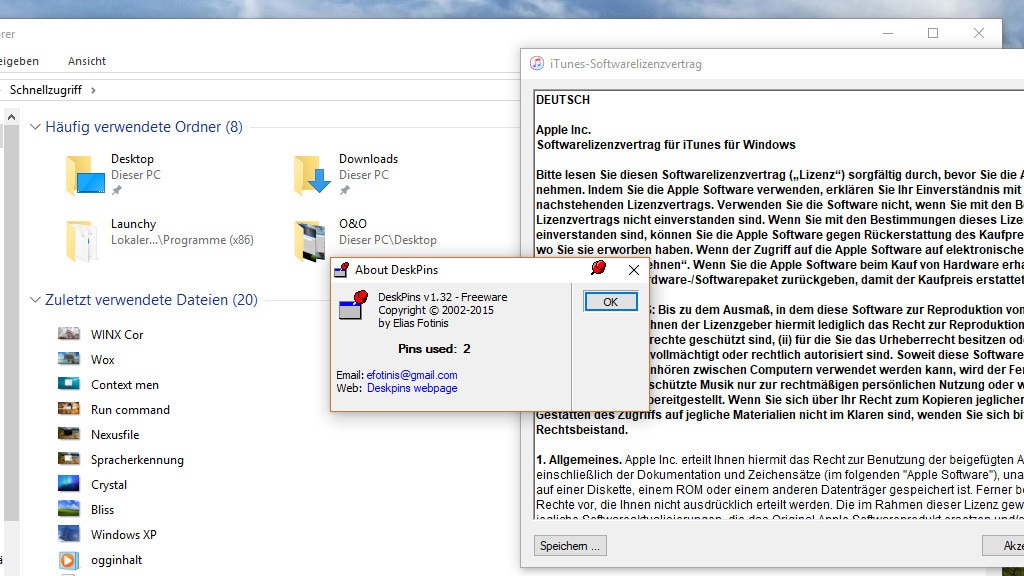Click Softwarelizenzvertrag für iTunes für Windows line
1024x576 pixels.
click(666, 145)
